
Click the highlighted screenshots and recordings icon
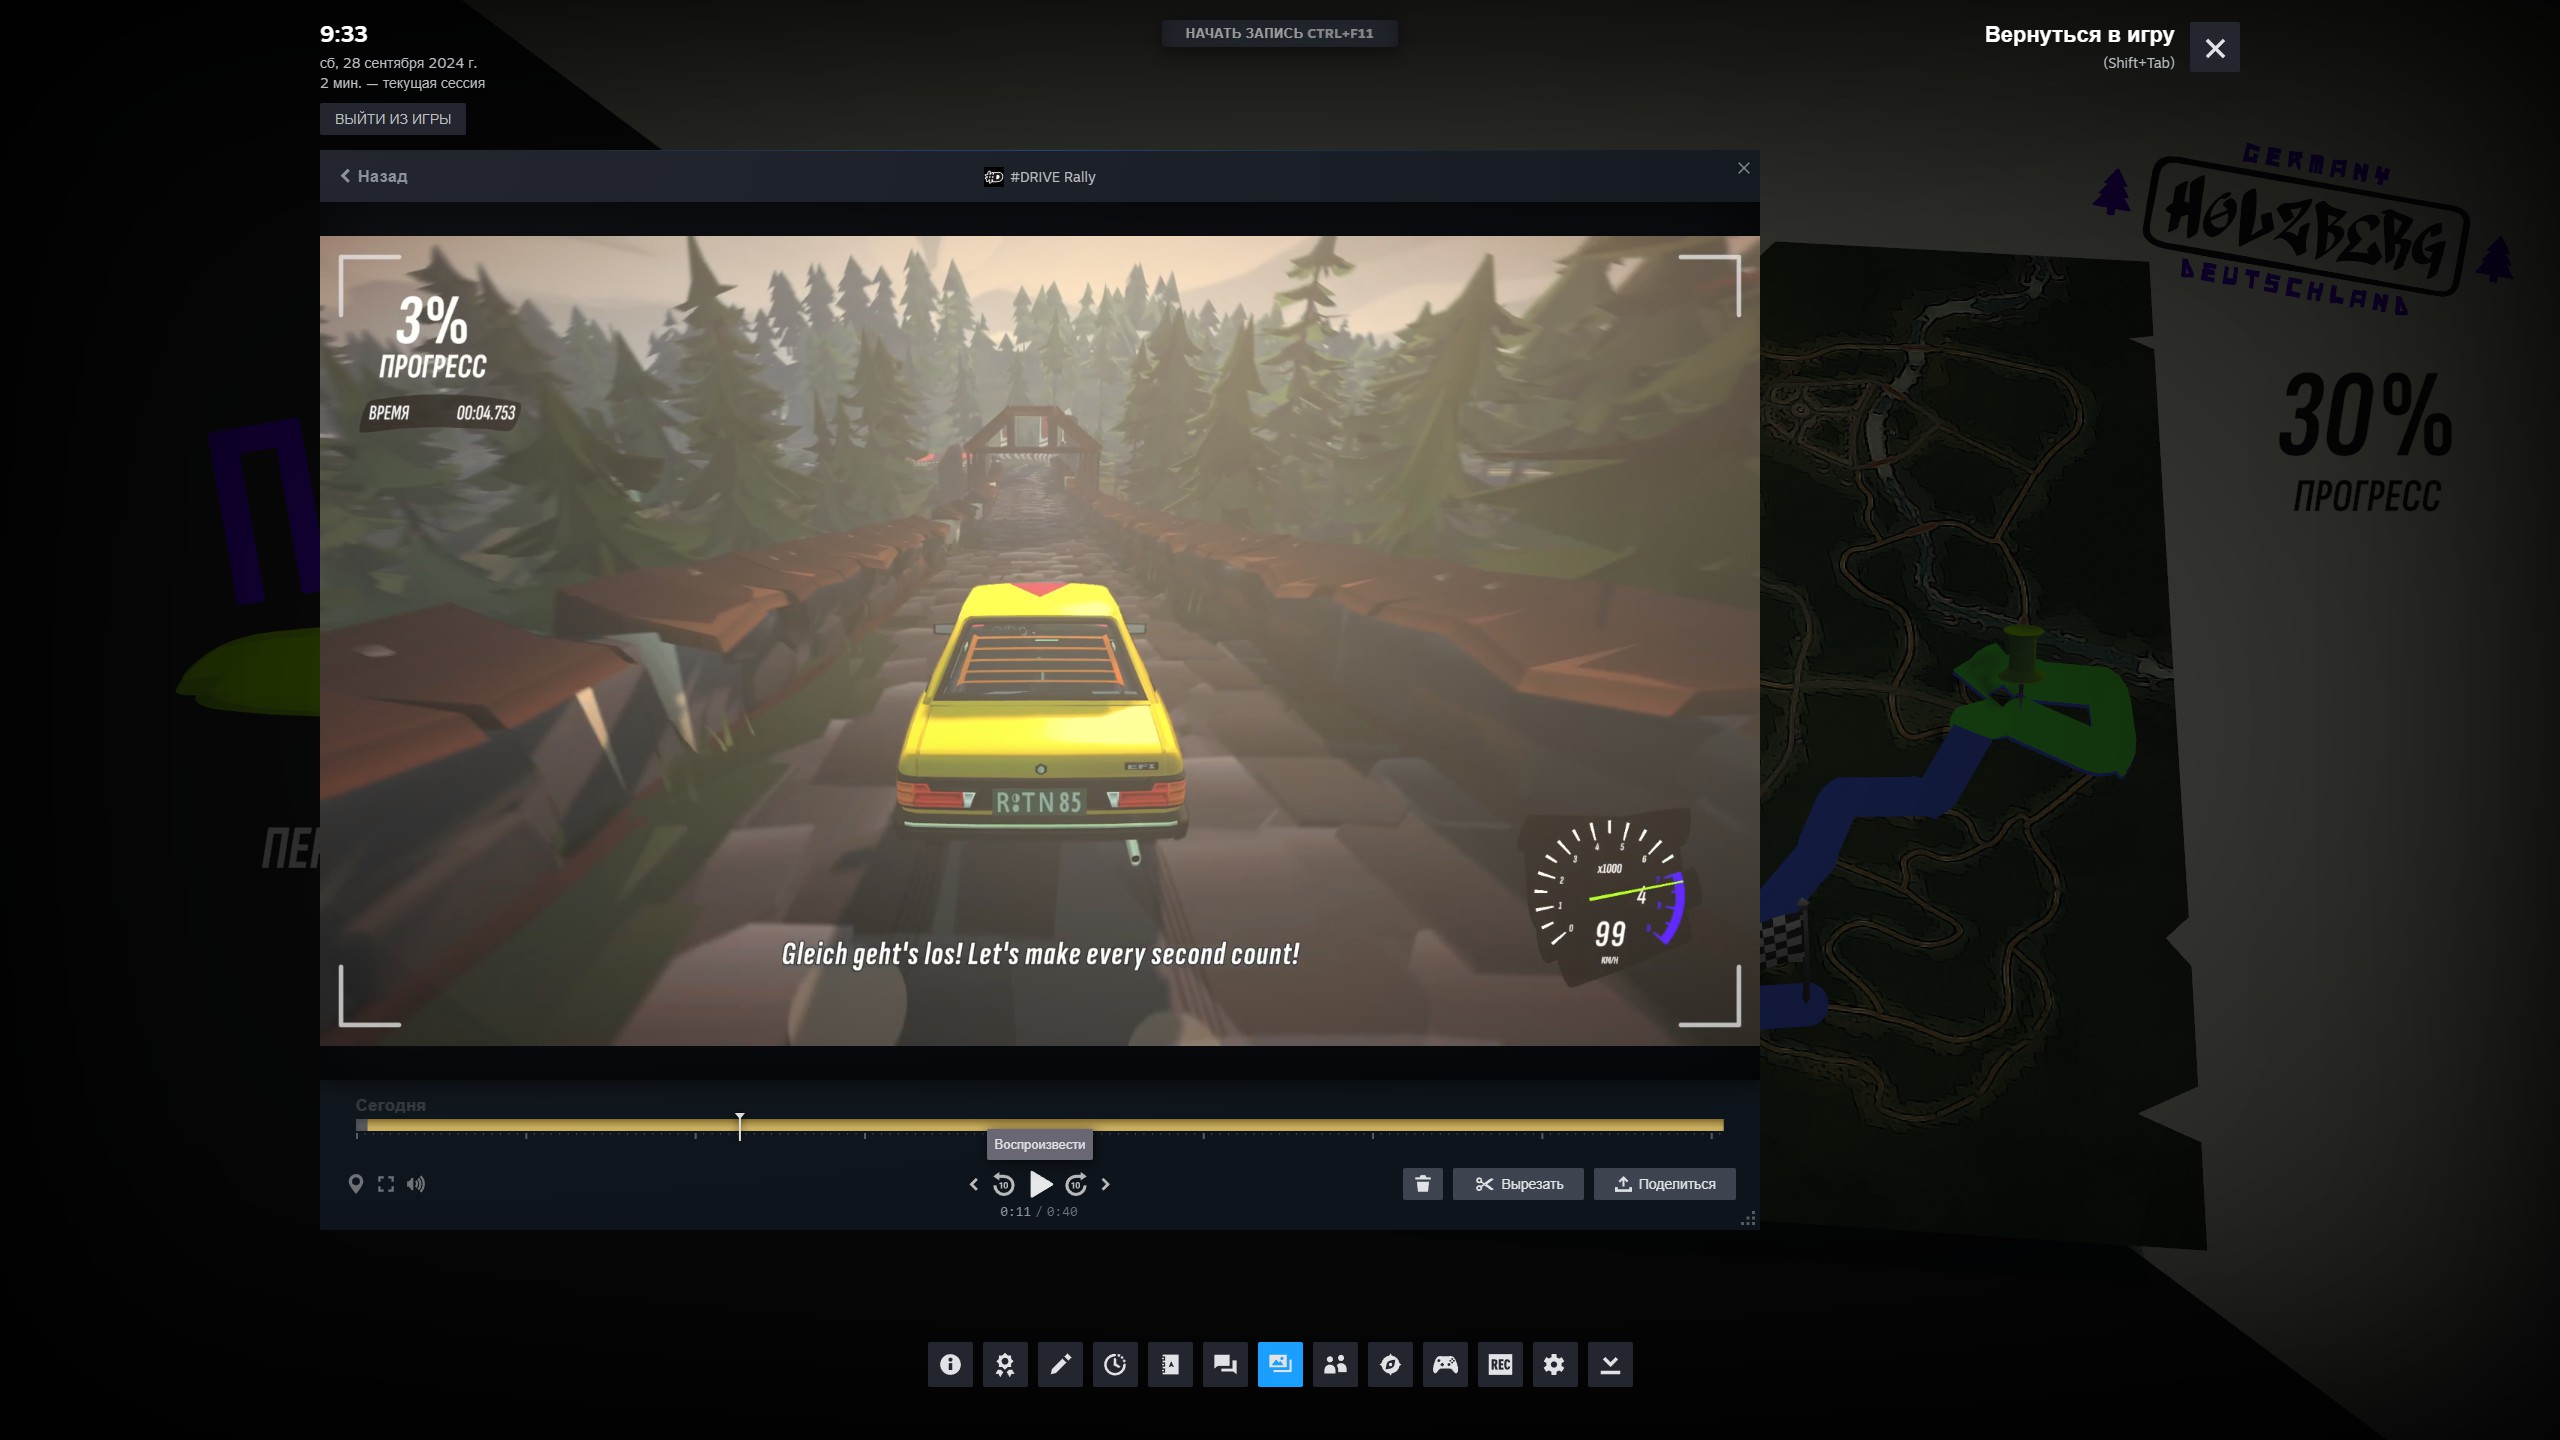coord(1280,1364)
